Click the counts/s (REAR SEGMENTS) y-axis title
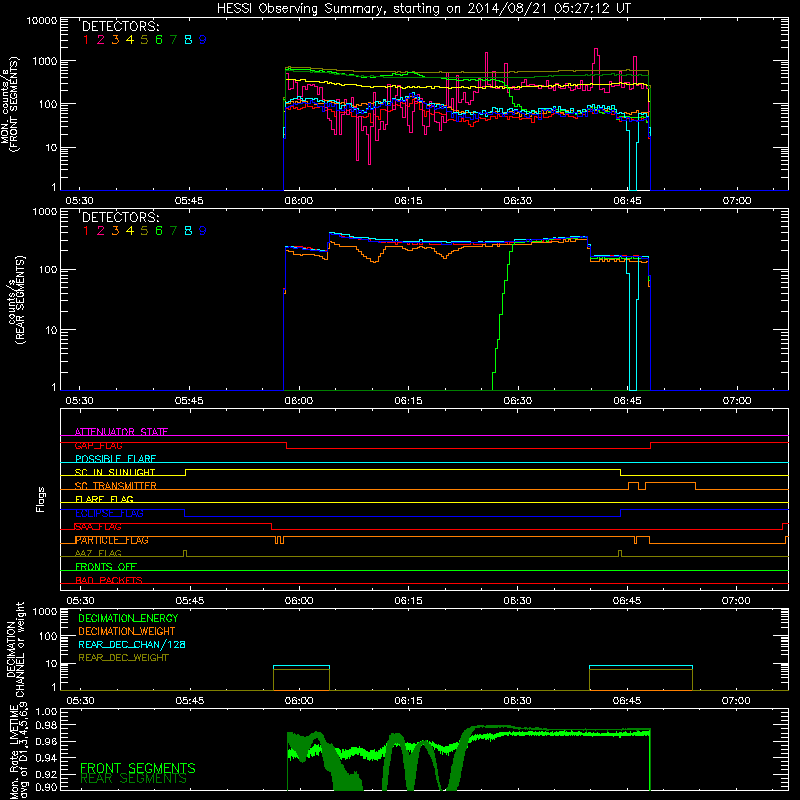Screen dimensions: 800x800 click(x=15, y=300)
